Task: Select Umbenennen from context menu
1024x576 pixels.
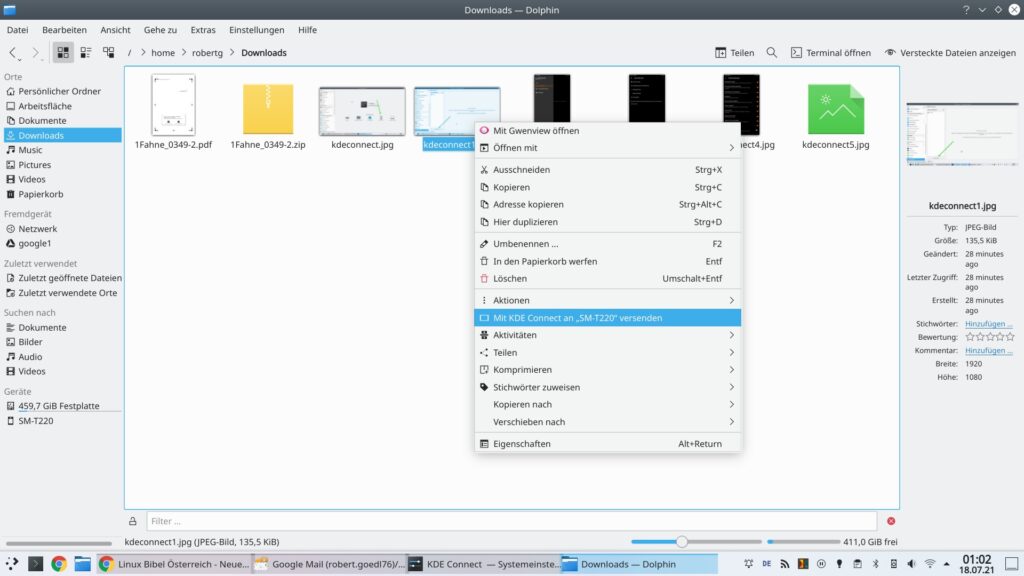Action: [607, 244]
